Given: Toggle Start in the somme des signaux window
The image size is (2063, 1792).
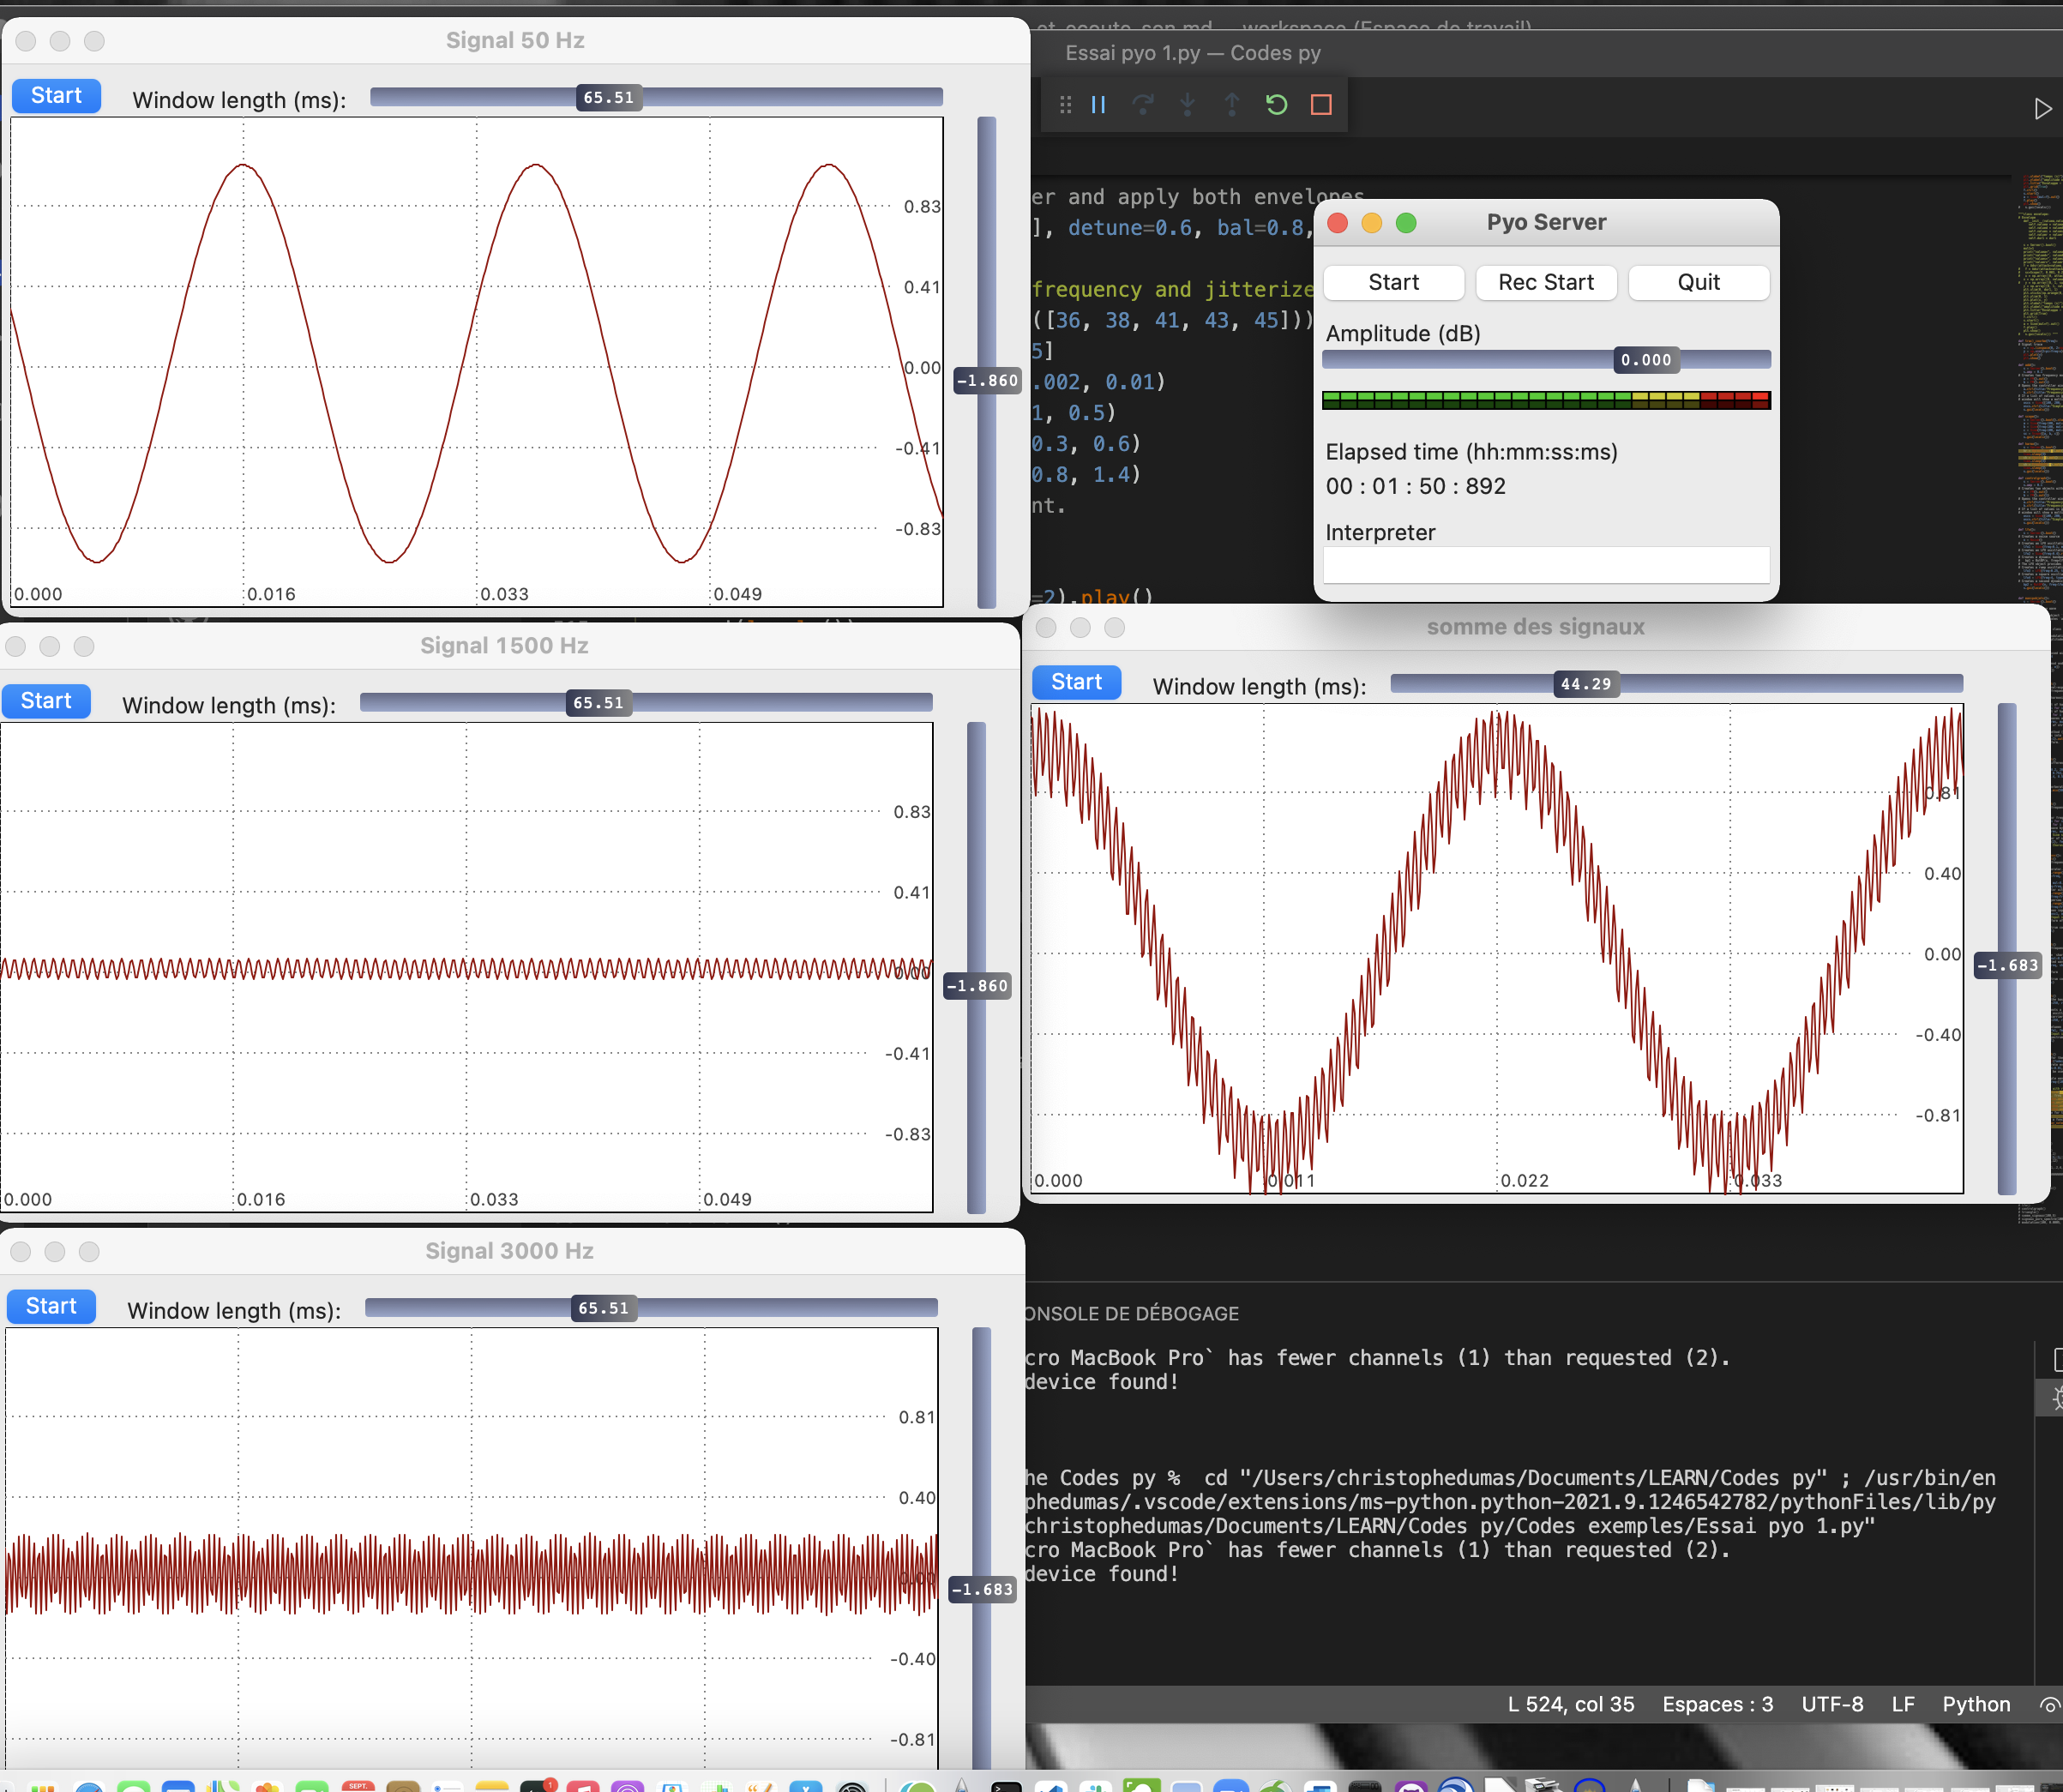Looking at the screenshot, I should 1076,682.
